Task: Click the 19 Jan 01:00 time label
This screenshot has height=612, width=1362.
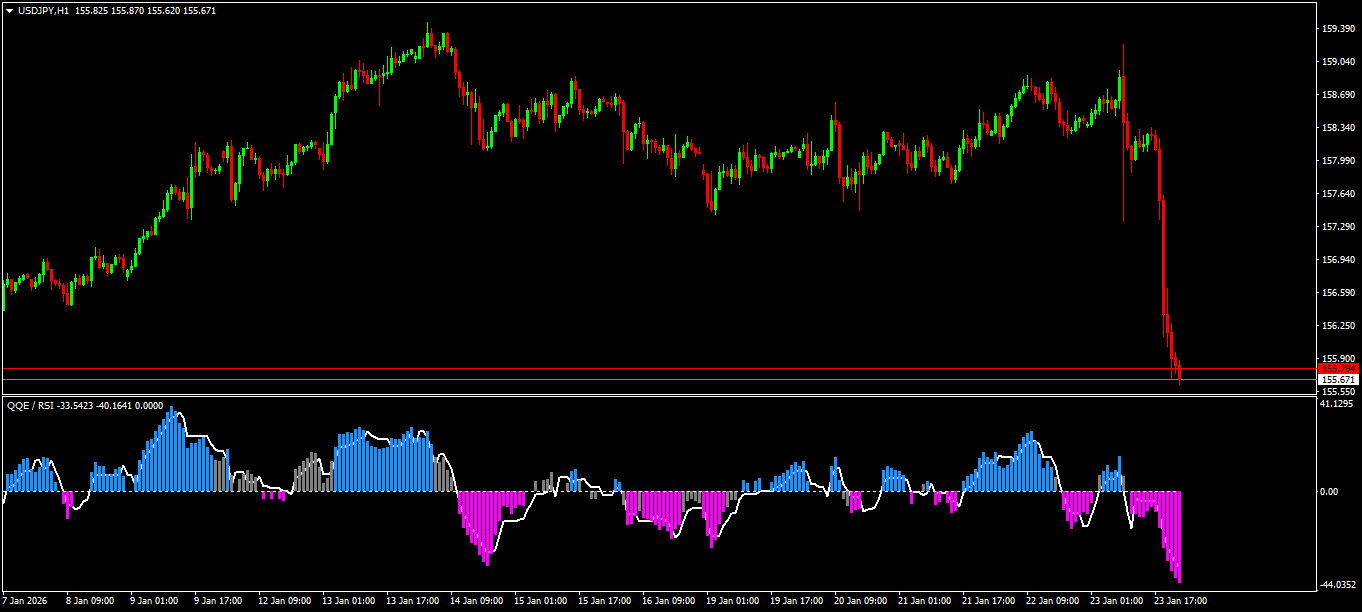Action: (733, 601)
